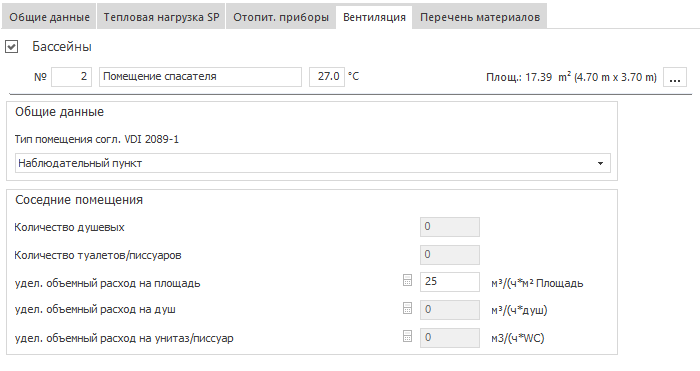
Task: Click the temperature field 27.0
Action: click(327, 77)
